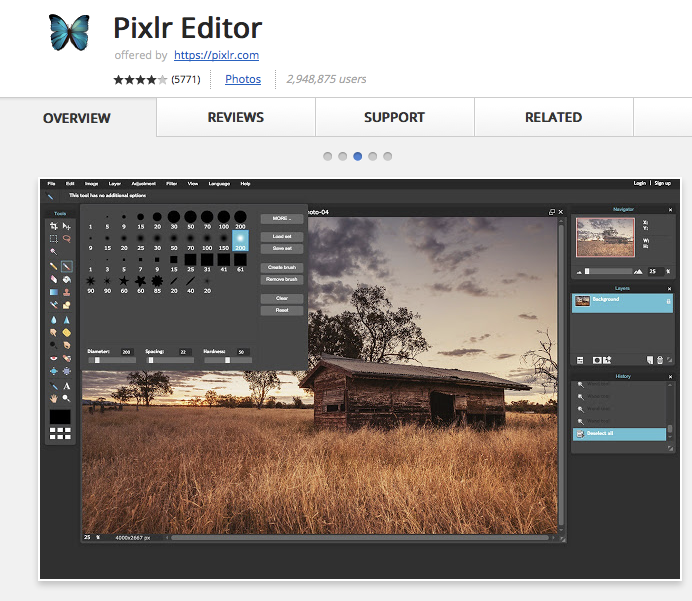Select the Magic Wand tool
Screen dimensions: 692x601
coord(54,252)
